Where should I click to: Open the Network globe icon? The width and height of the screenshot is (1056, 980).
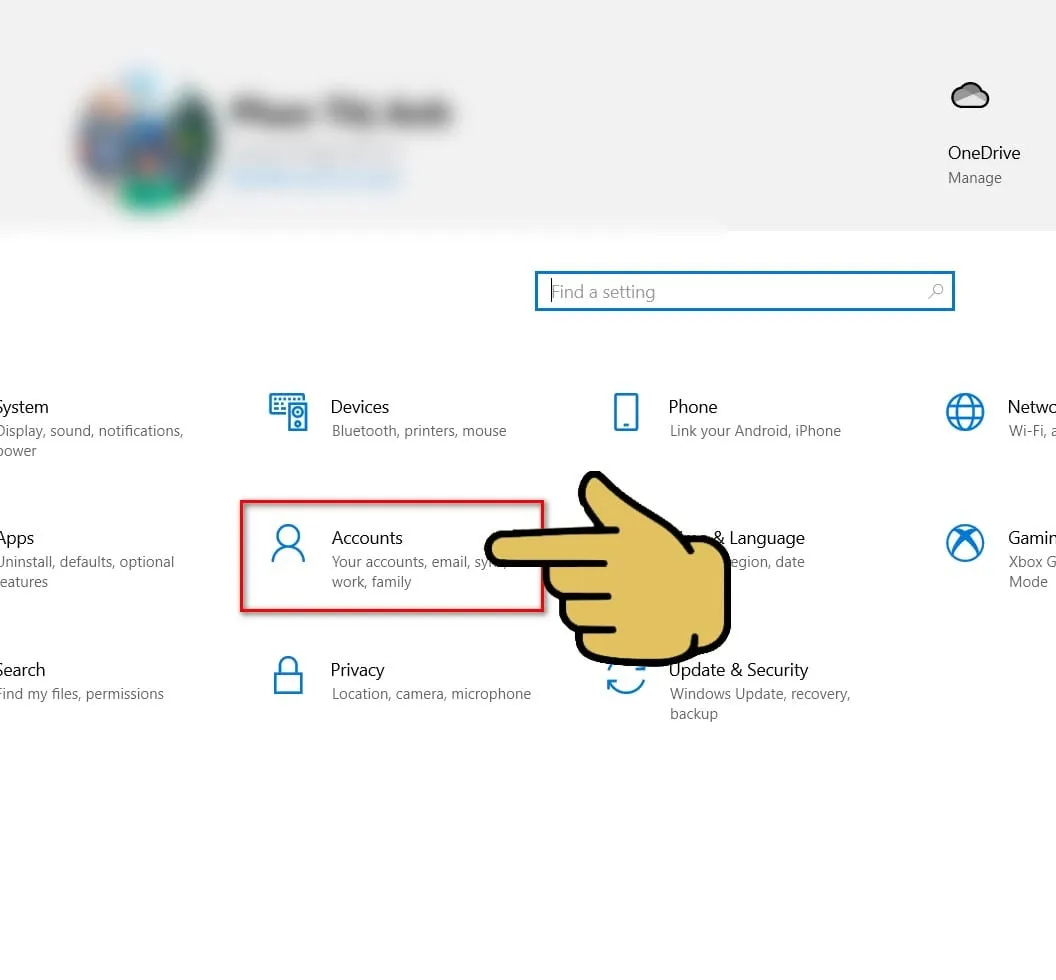coord(965,412)
